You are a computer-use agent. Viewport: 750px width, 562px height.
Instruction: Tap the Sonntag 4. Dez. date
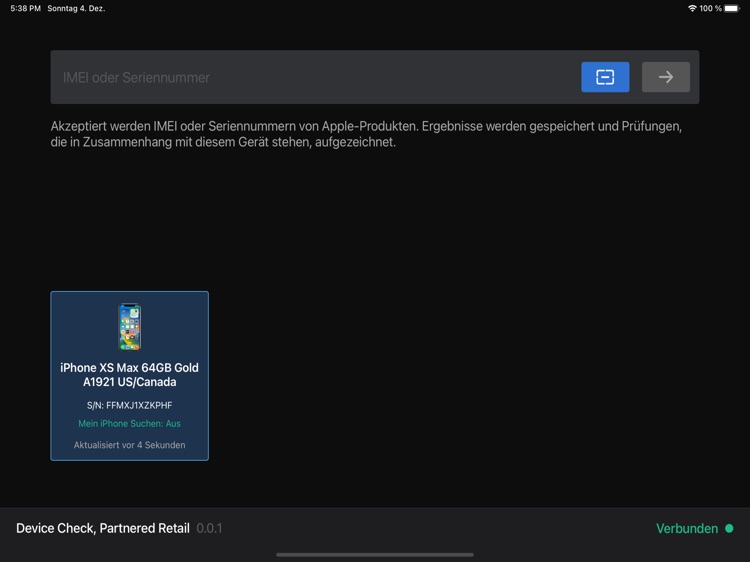76,8
